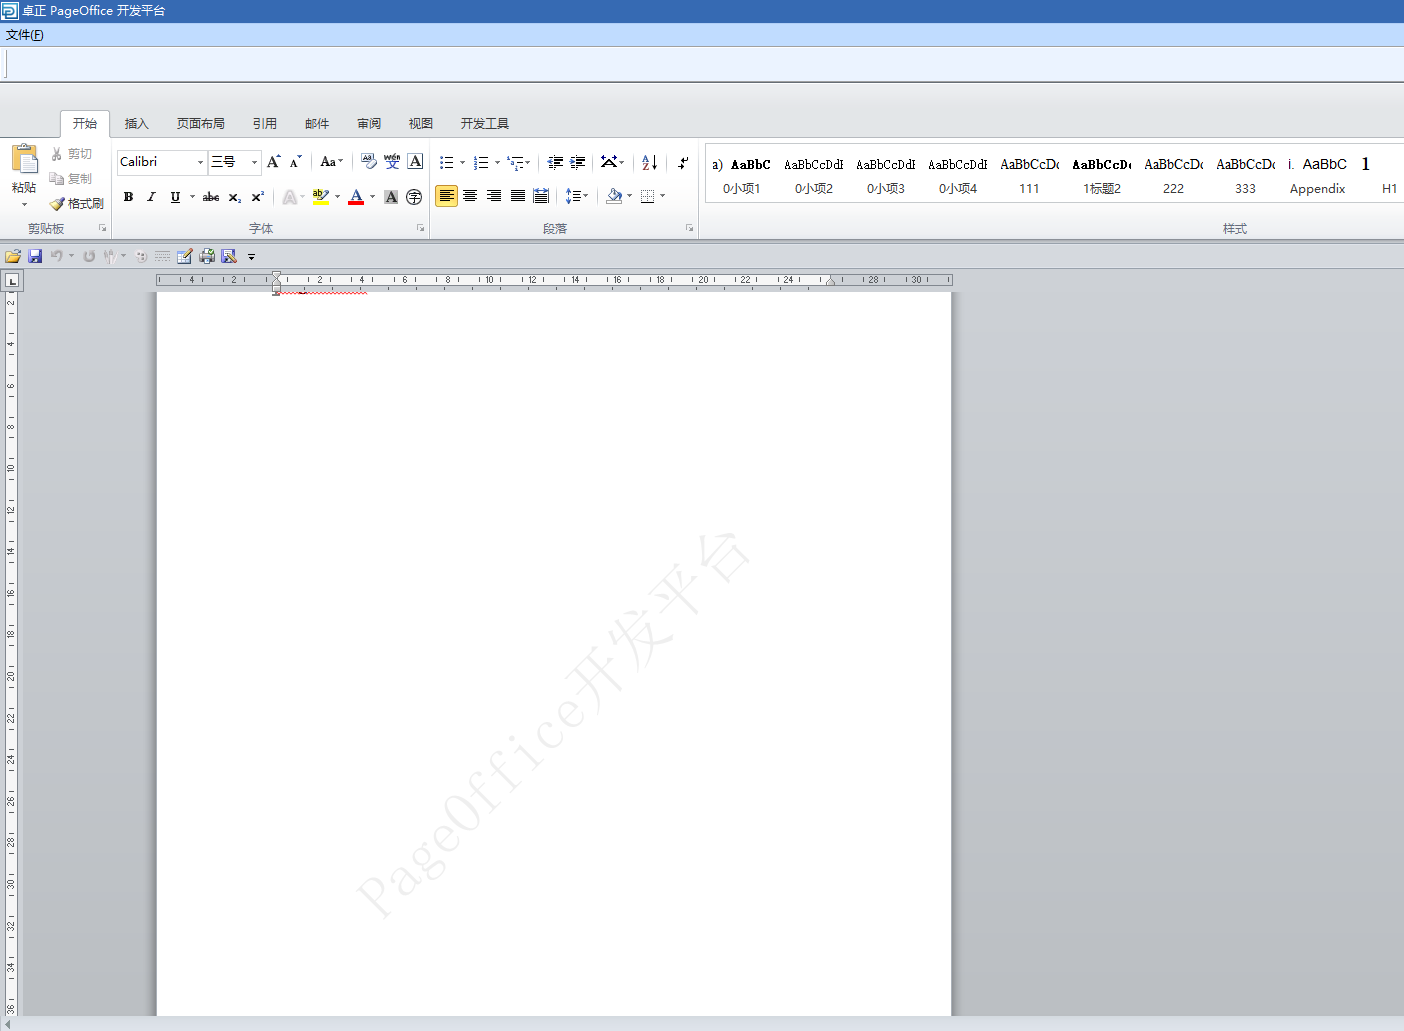Toggle Bold formatting
The height and width of the screenshot is (1031, 1404).
click(x=128, y=197)
